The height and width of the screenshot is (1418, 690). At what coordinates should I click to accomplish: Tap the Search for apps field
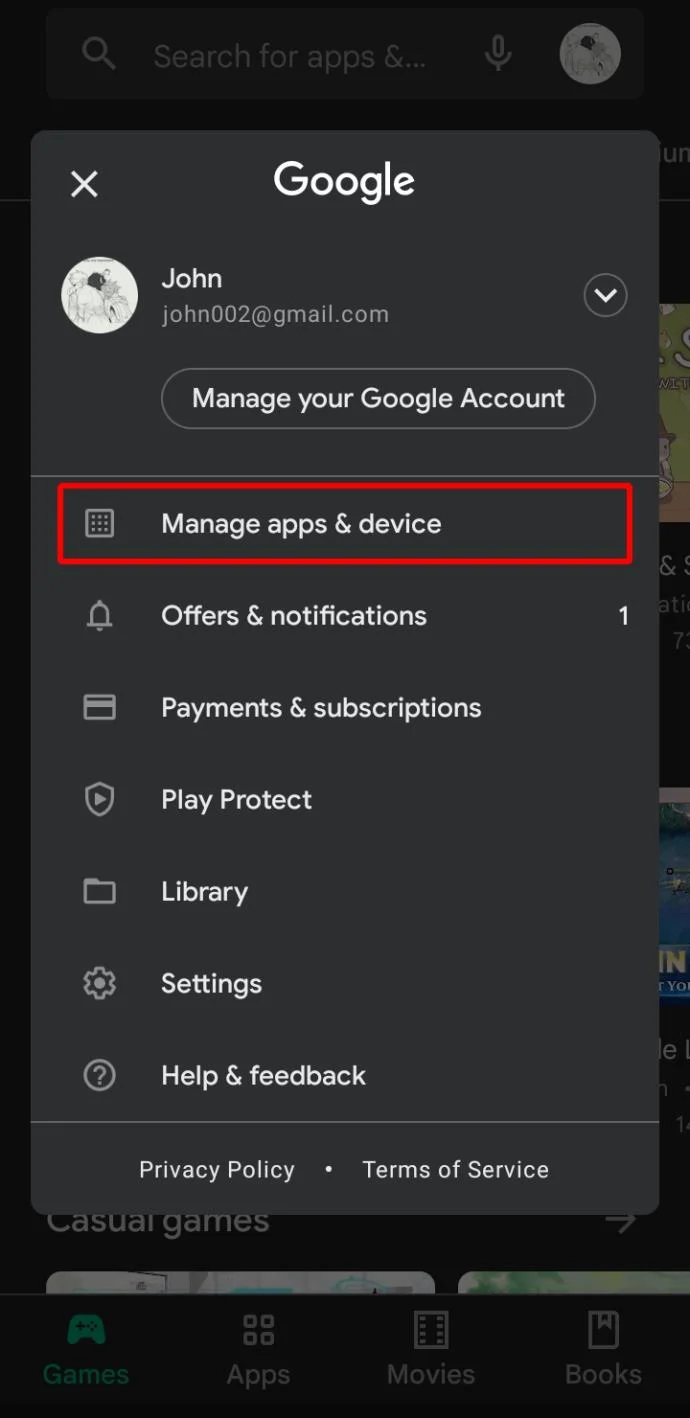[345, 54]
